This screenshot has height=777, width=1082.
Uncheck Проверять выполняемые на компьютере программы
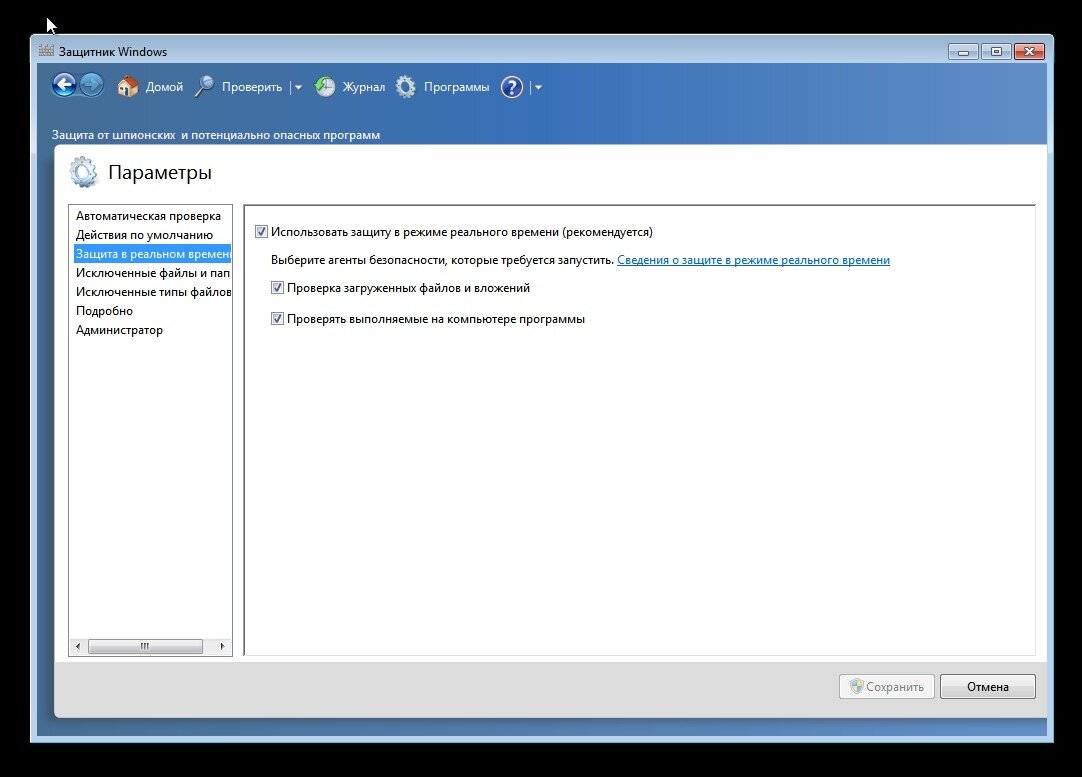click(x=277, y=319)
